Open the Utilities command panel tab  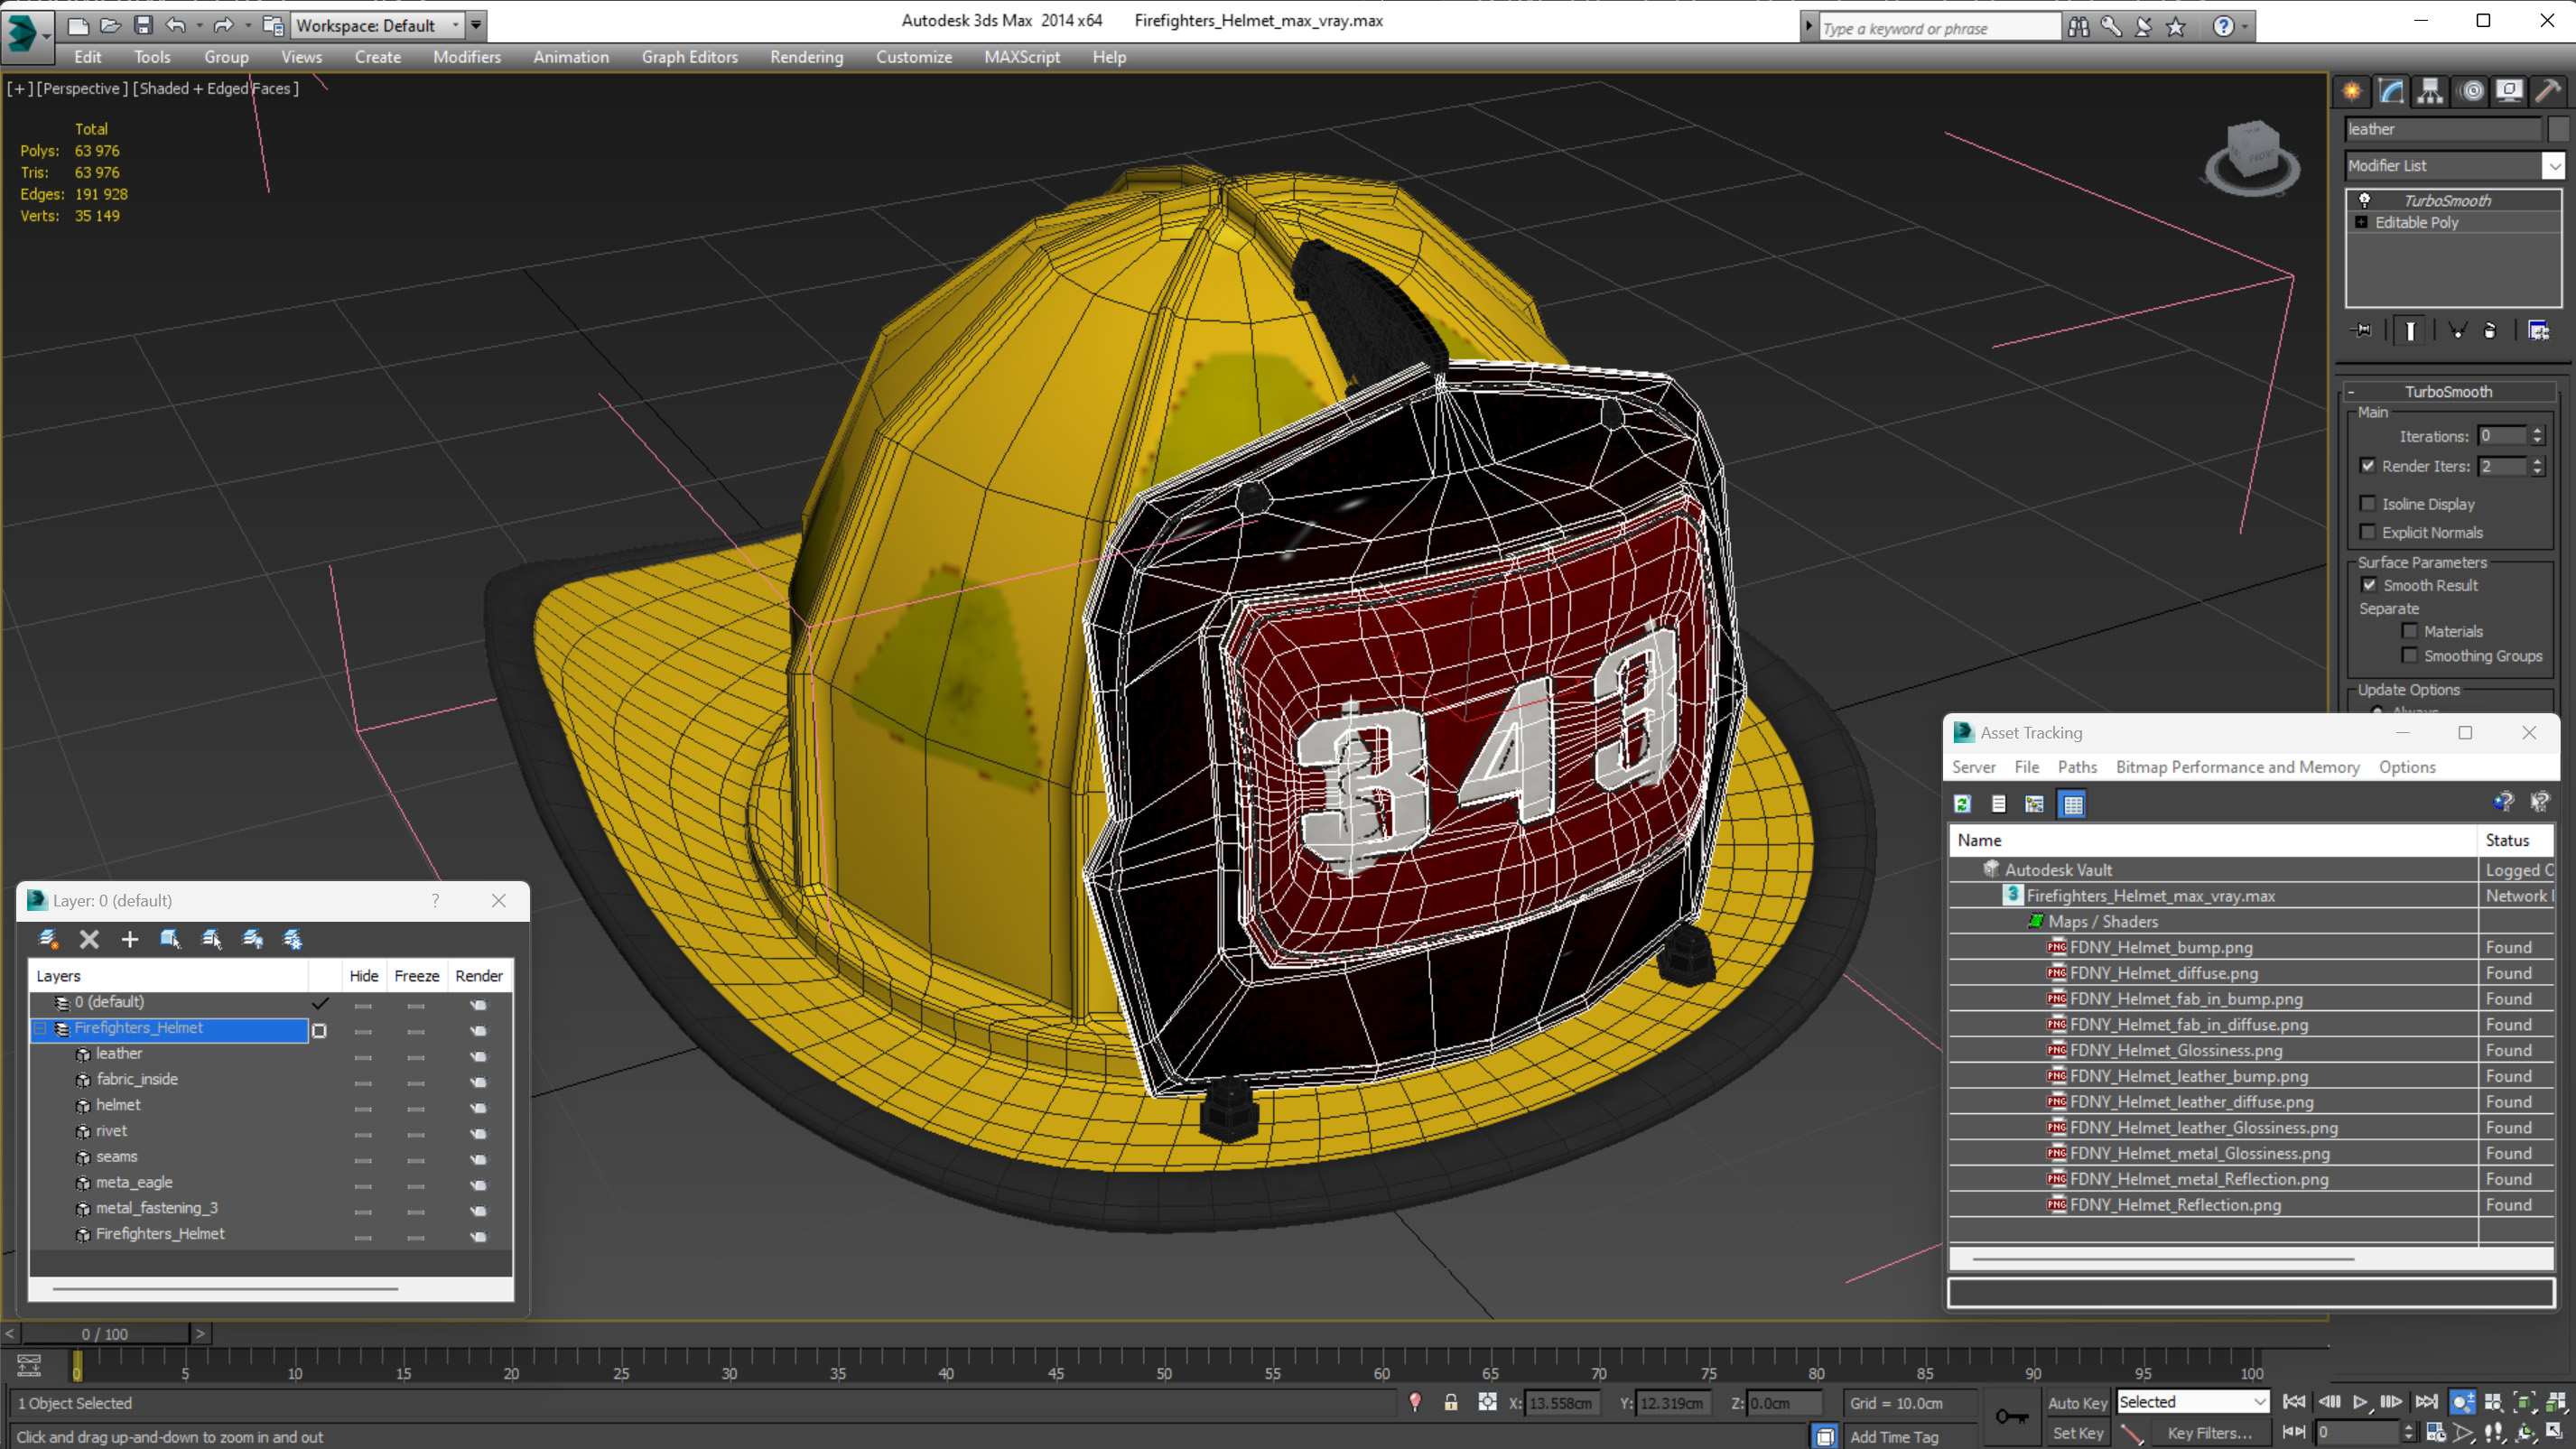2548,91
